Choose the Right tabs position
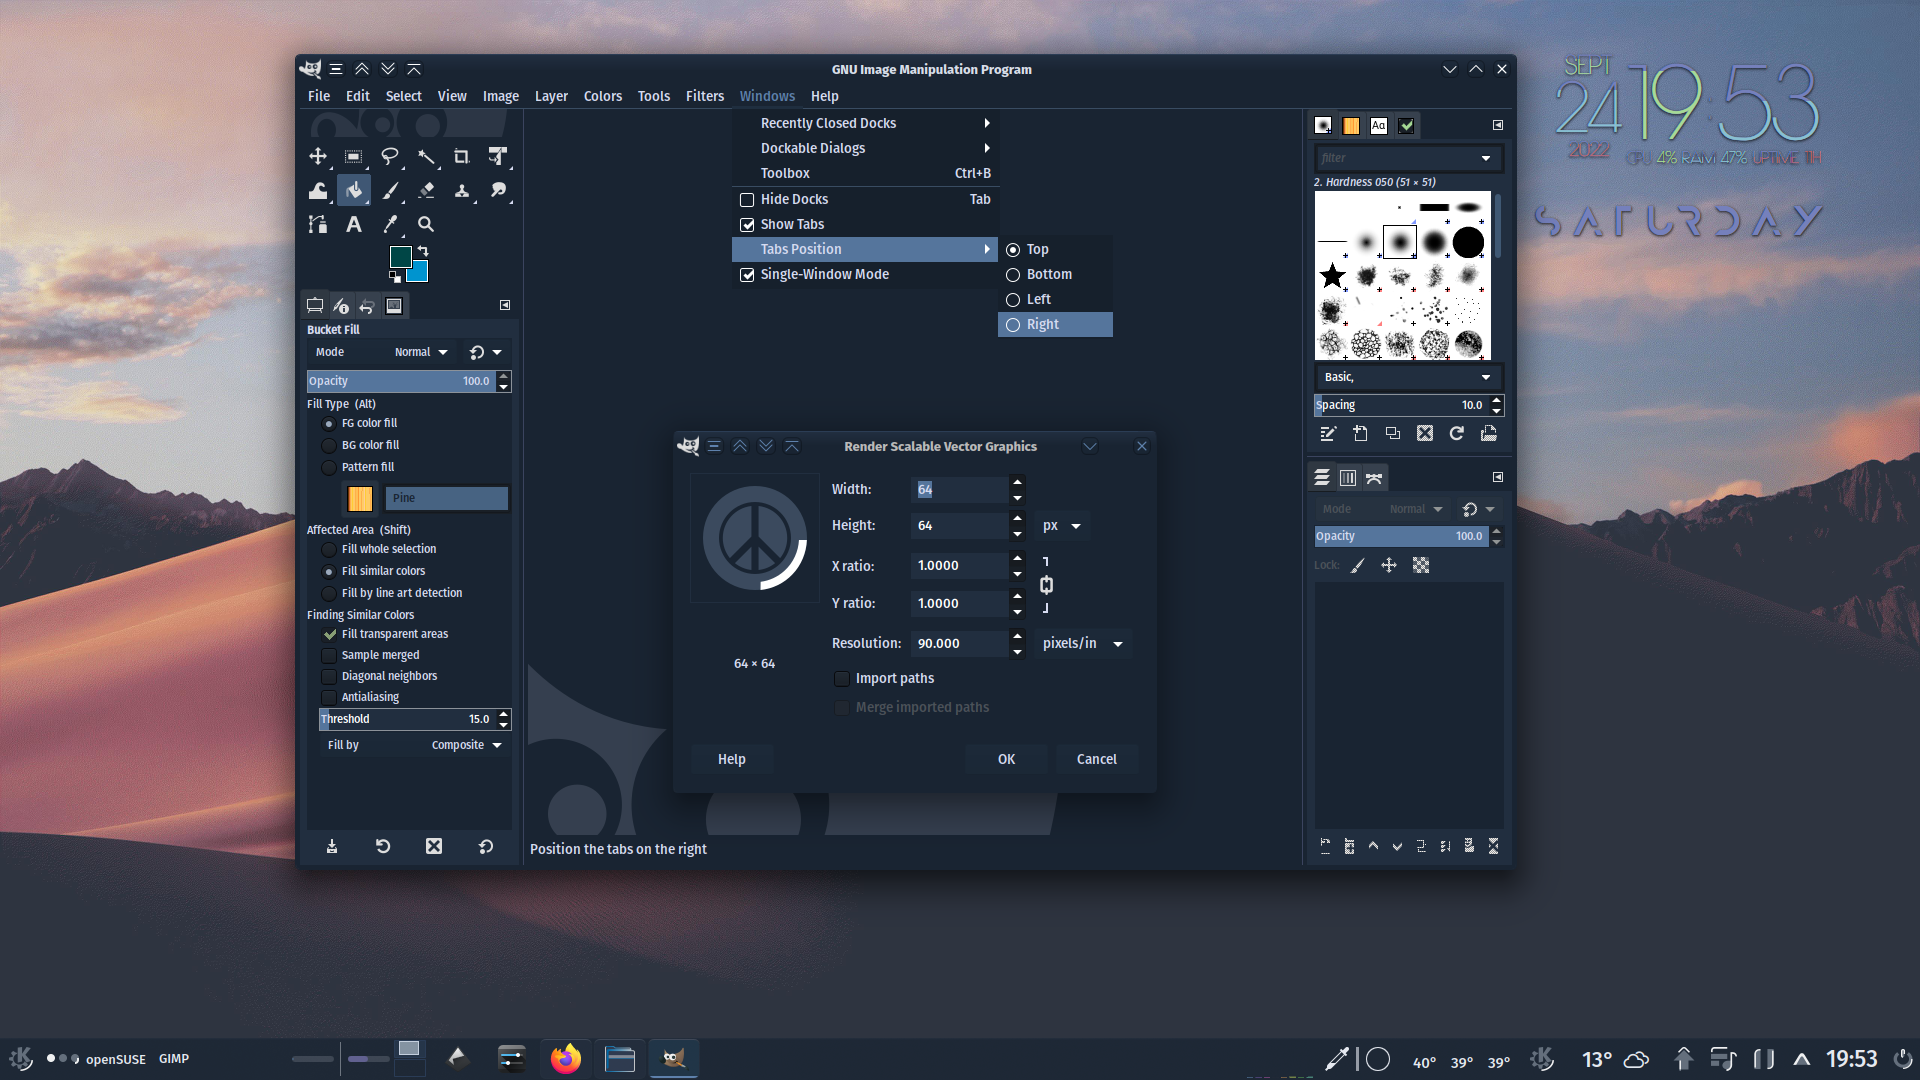The height and width of the screenshot is (1080, 1920). pos(1055,324)
